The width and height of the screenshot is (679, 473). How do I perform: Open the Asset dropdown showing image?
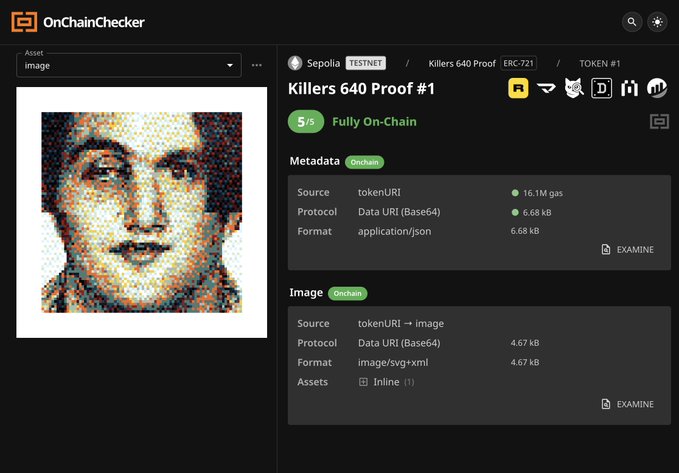[x=129, y=65]
